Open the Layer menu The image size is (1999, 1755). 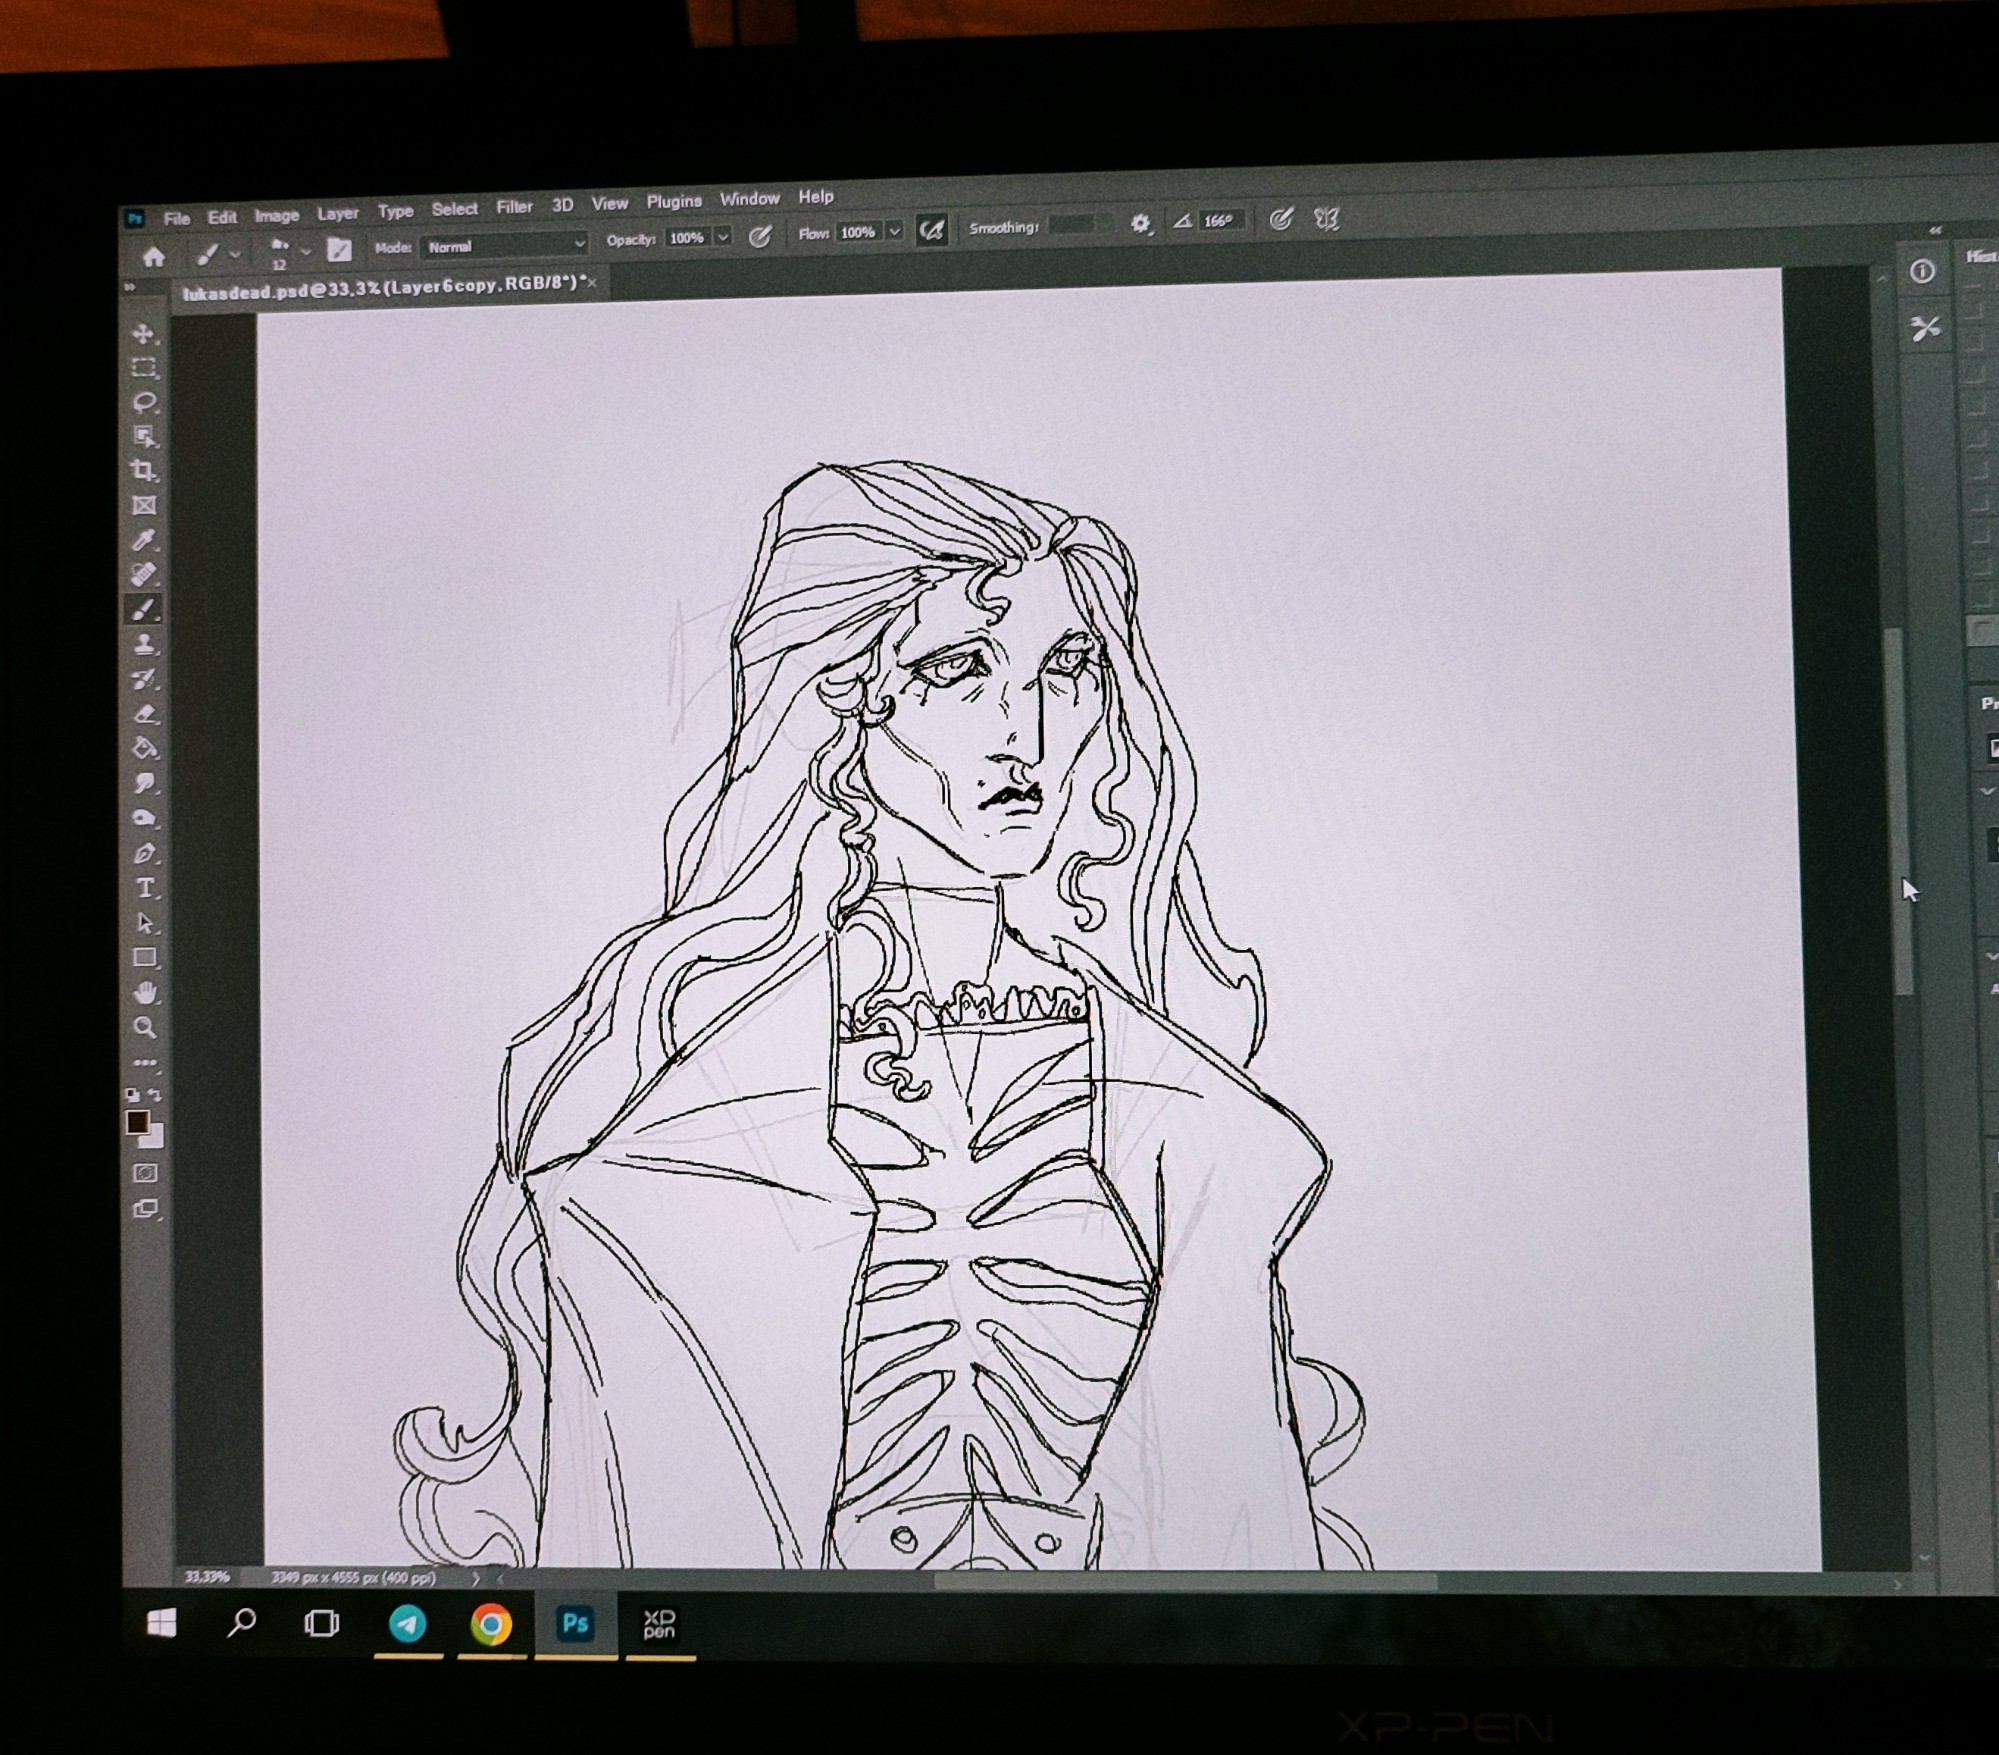tap(337, 213)
